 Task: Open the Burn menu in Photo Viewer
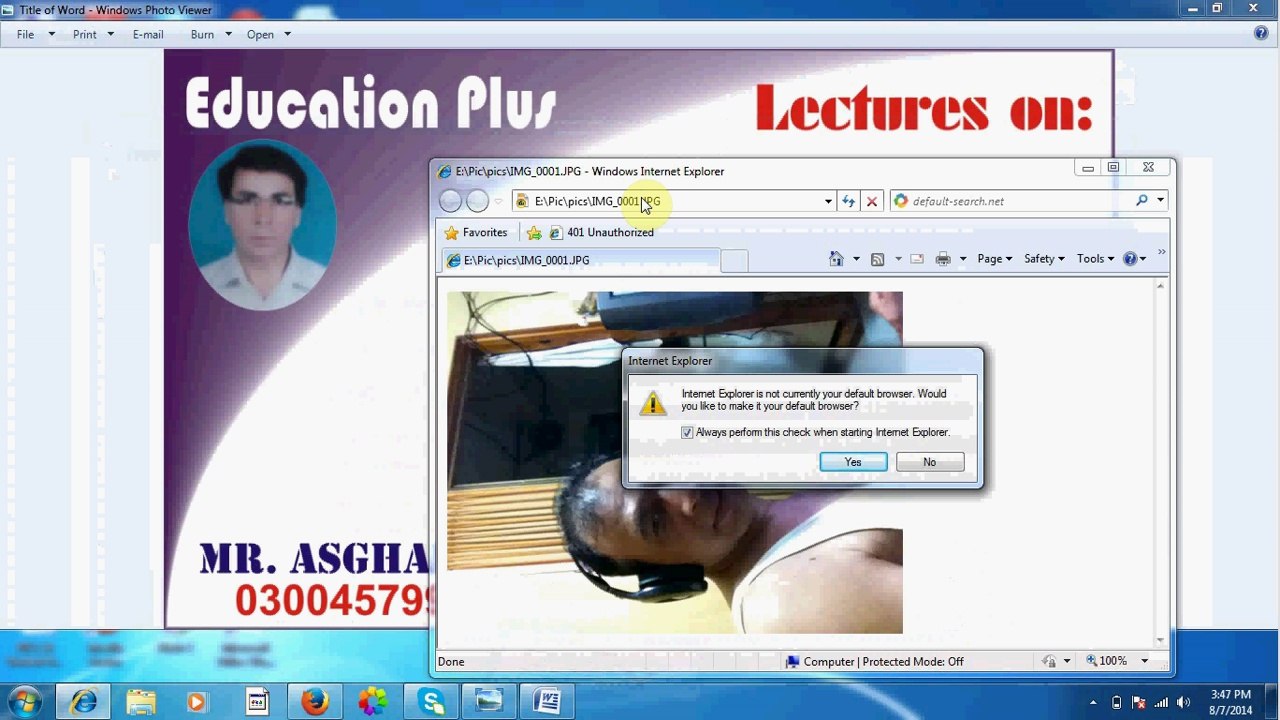click(211, 34)
